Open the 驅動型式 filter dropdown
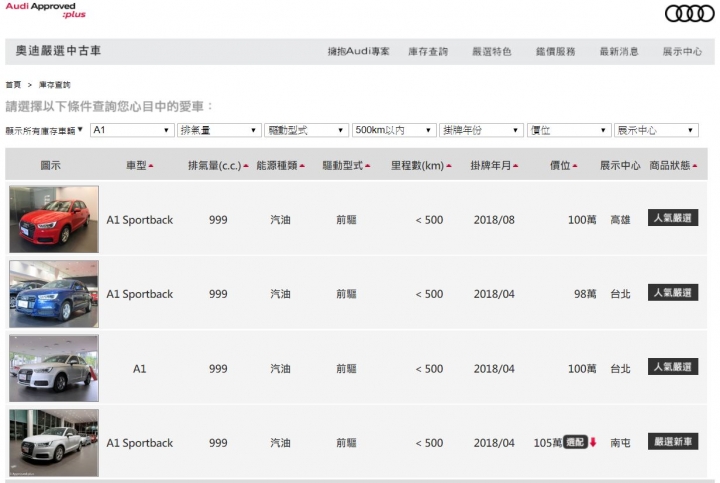 [x=307, y=130]
